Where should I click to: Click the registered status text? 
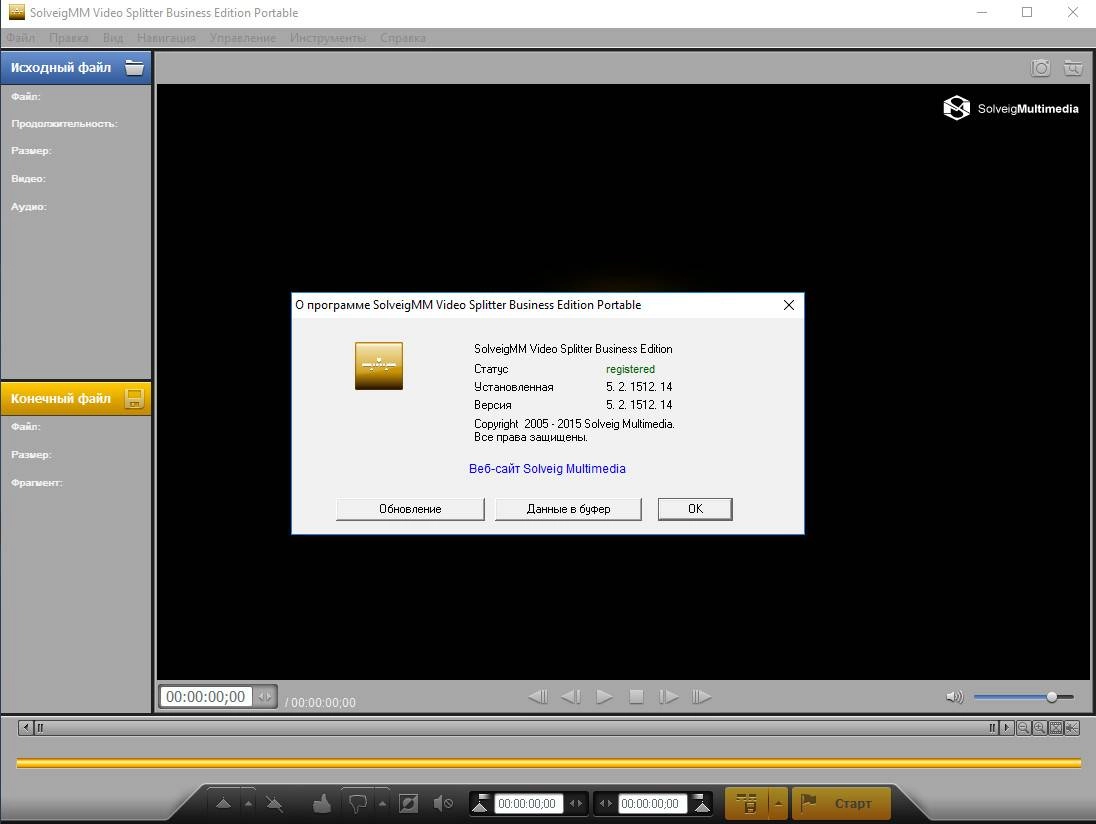(x=630, y=369)
